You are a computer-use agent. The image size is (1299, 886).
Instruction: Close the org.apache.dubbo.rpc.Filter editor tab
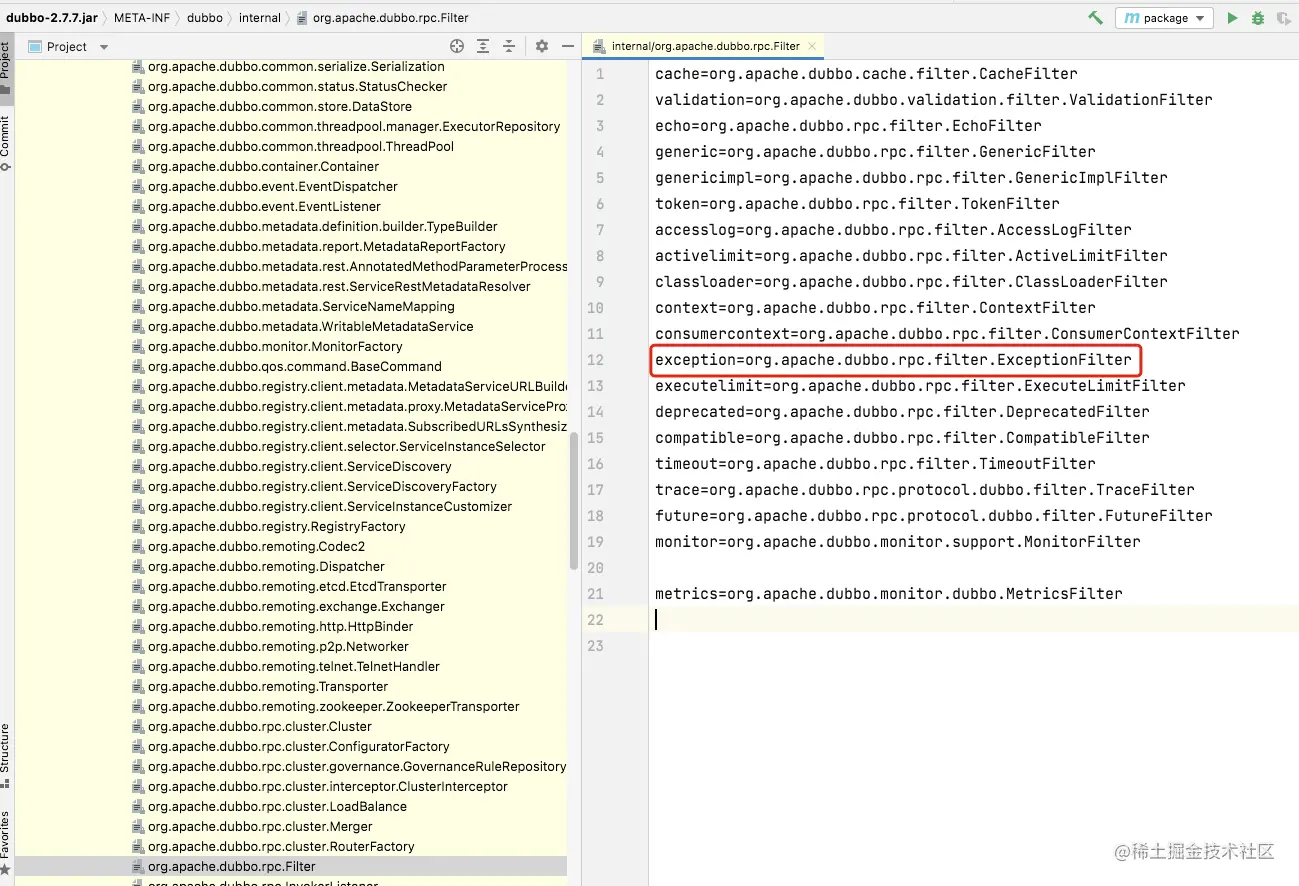(x=812, y=46)
